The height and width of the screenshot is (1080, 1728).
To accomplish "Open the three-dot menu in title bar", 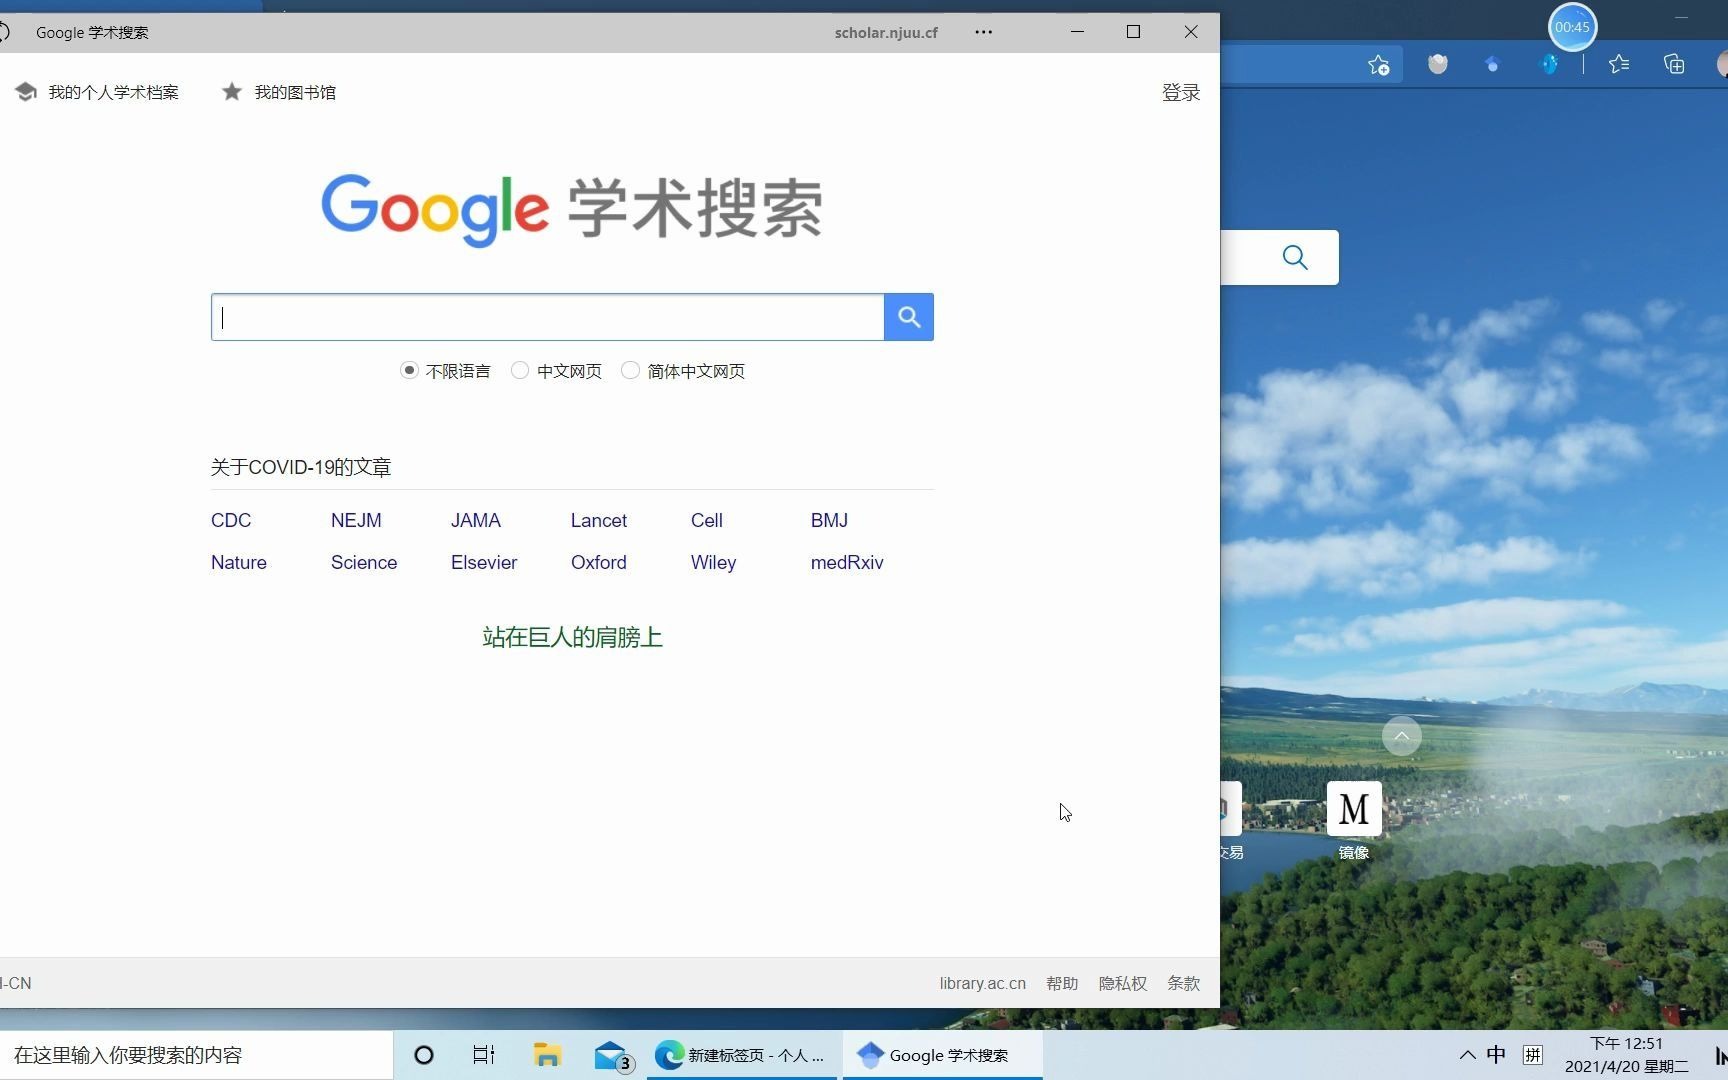I will 984,32.
